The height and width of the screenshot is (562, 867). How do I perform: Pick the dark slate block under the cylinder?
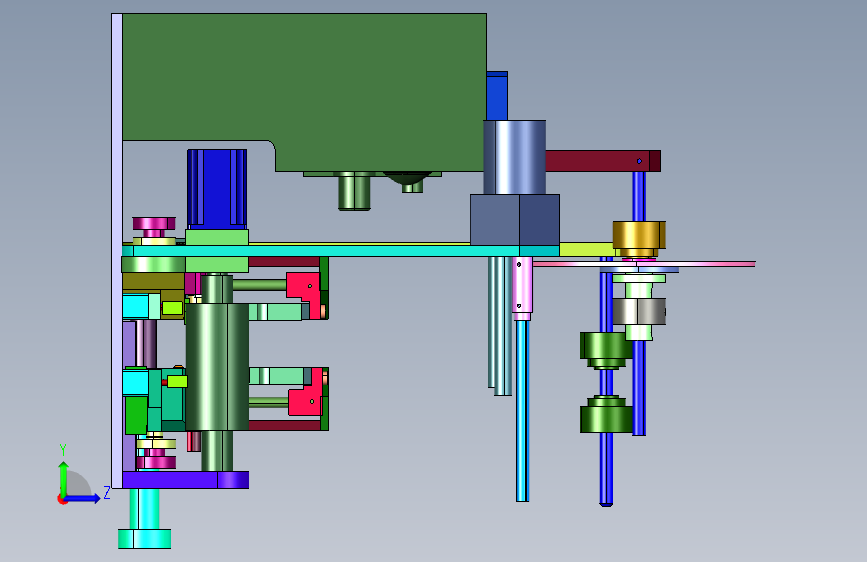[515, 220]
